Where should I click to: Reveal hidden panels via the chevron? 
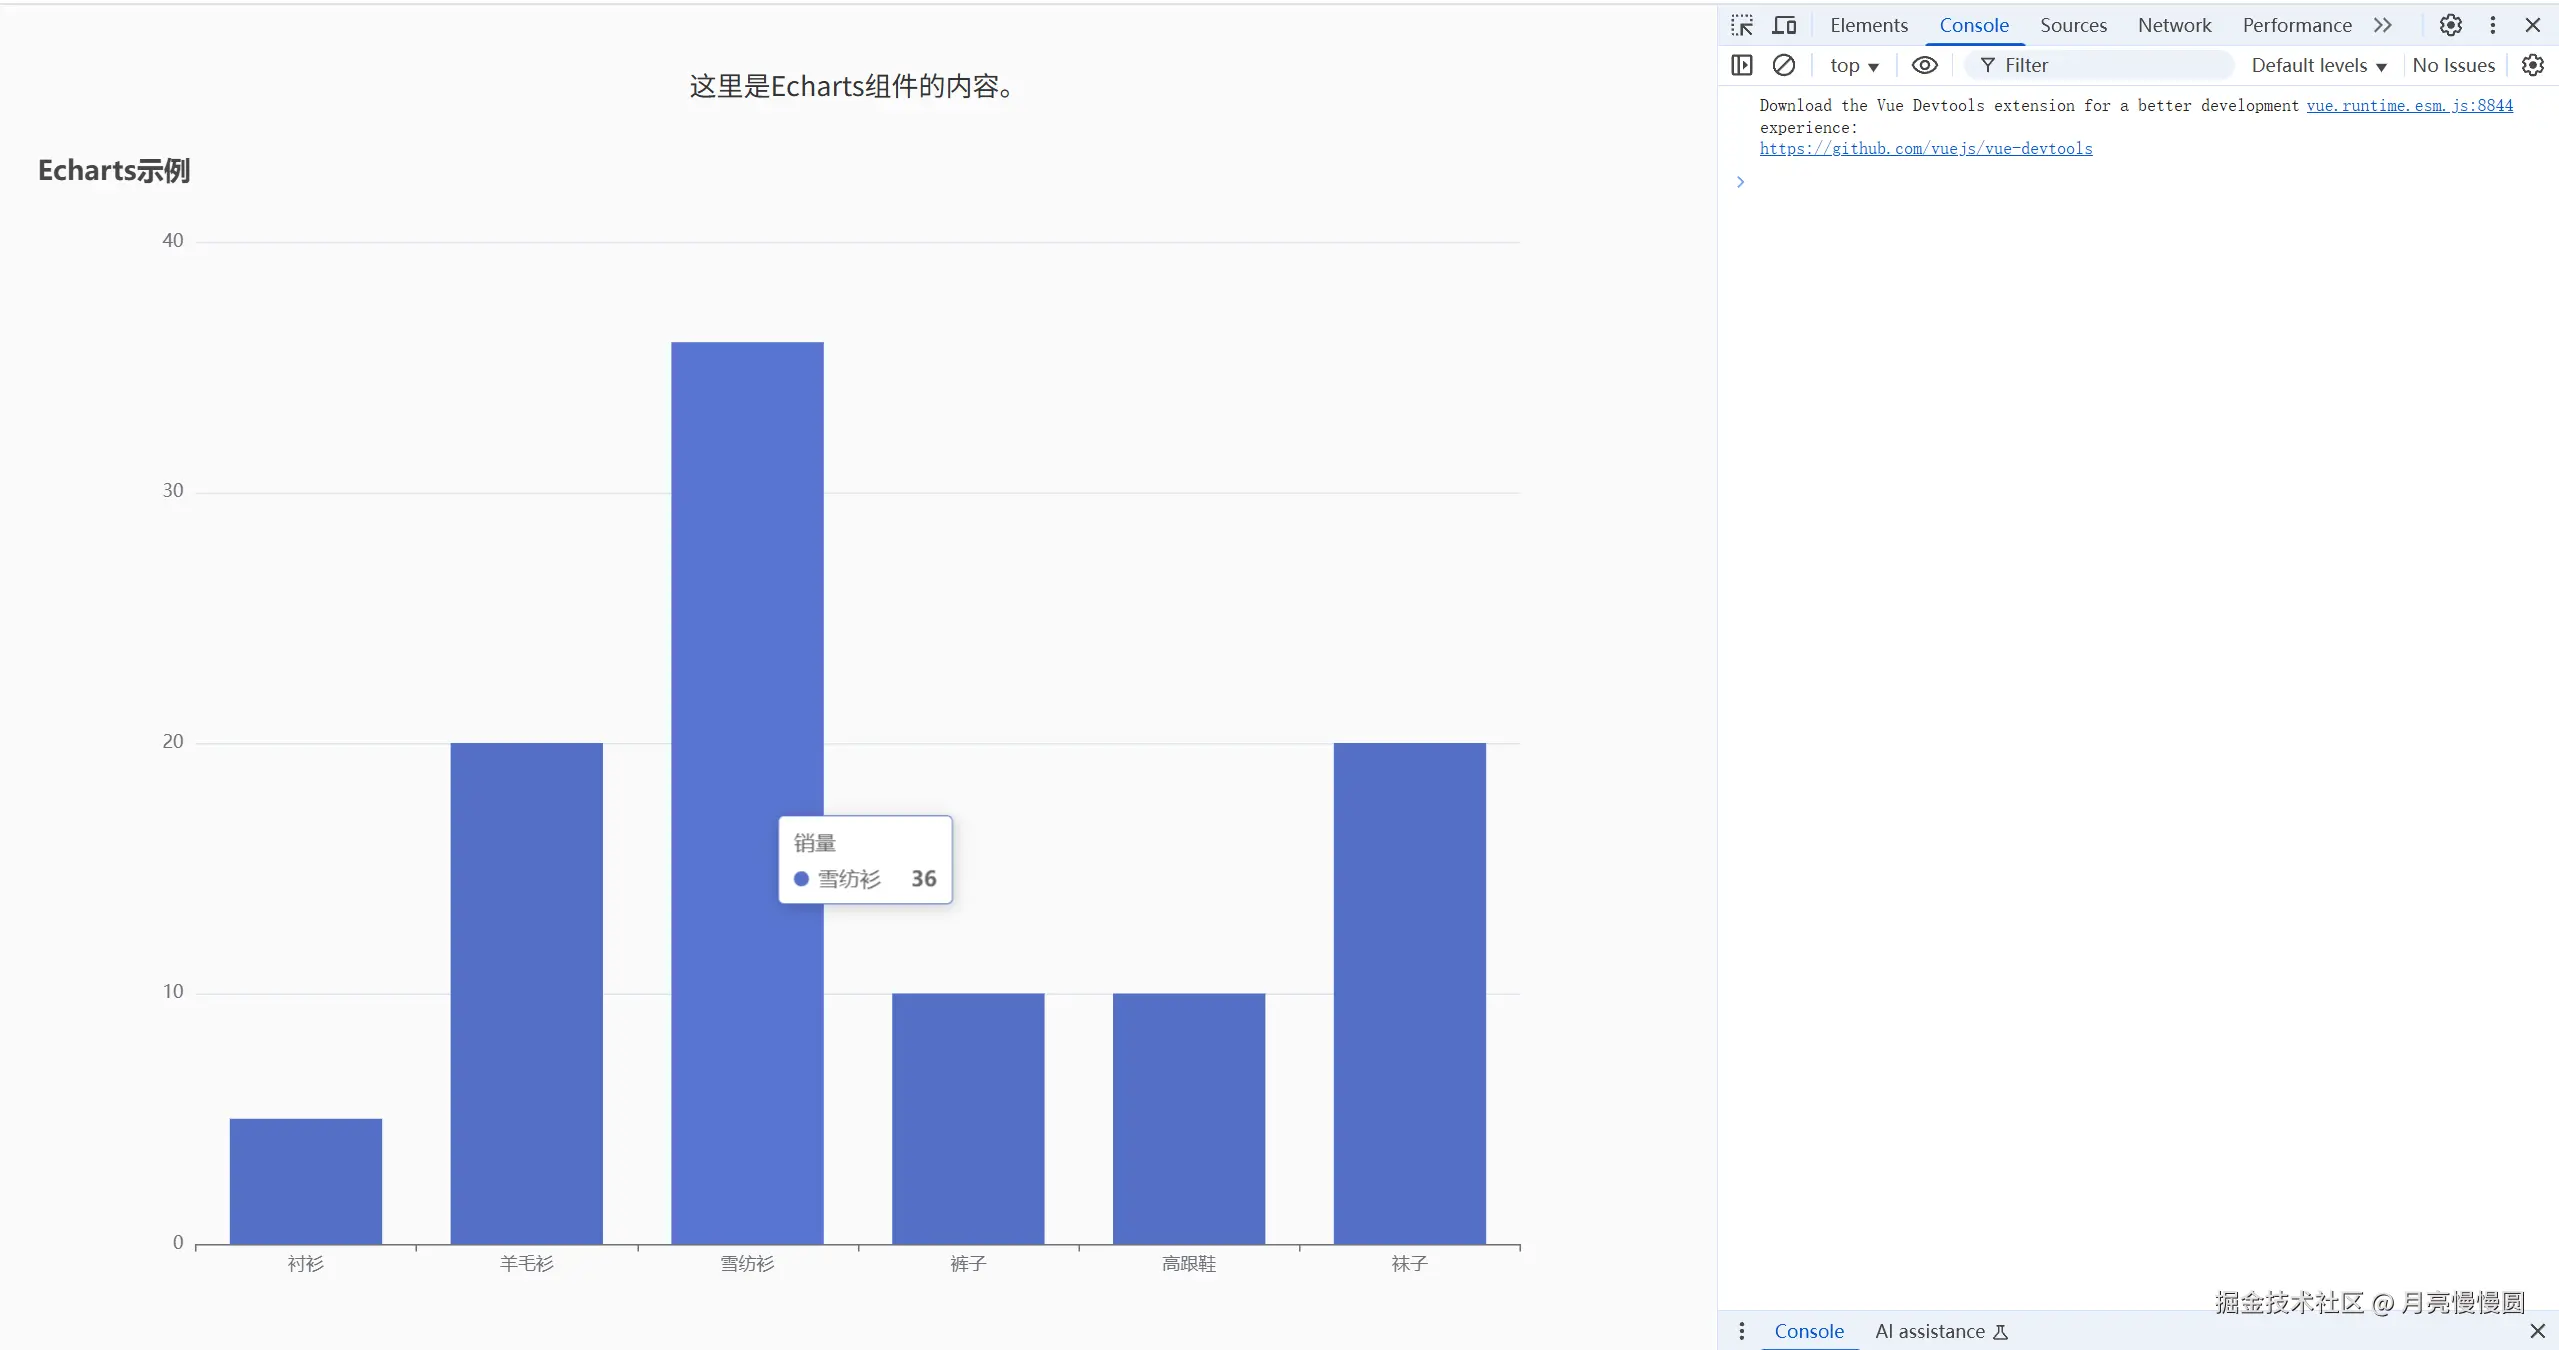[2383, 25]
